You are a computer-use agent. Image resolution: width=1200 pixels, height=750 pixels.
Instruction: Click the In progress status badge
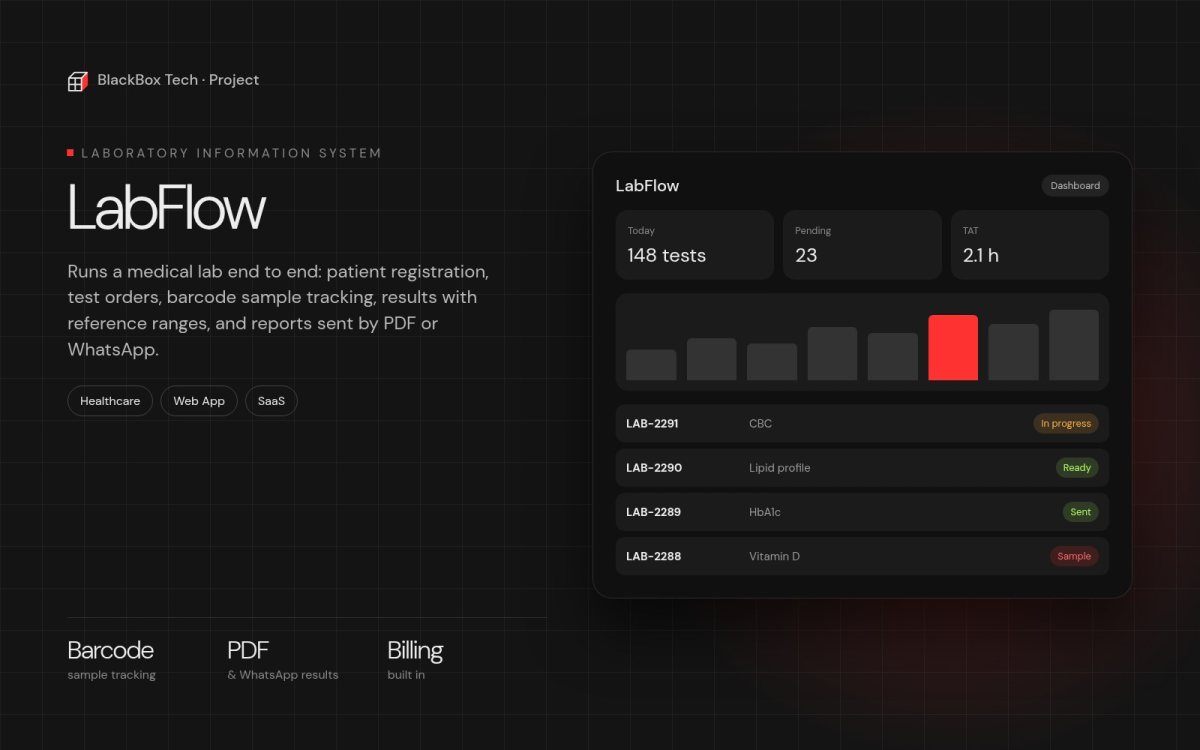pyautogui.click(x=1066, y=424)
